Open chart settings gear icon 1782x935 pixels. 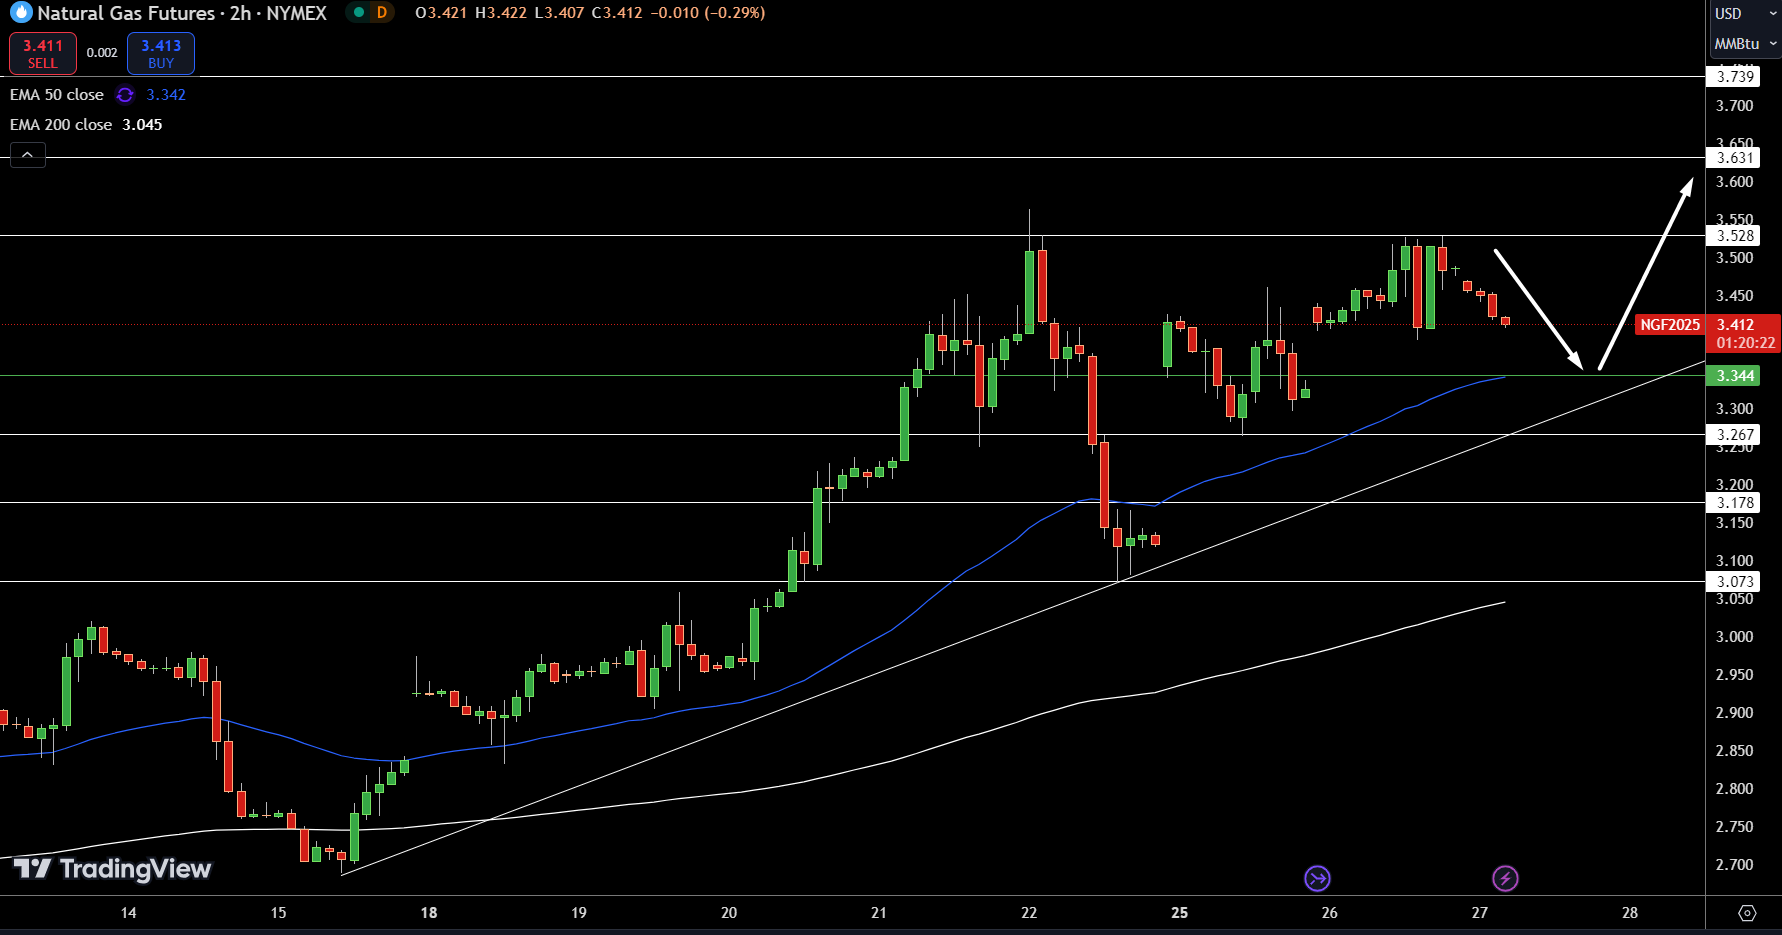(1747, 913)
